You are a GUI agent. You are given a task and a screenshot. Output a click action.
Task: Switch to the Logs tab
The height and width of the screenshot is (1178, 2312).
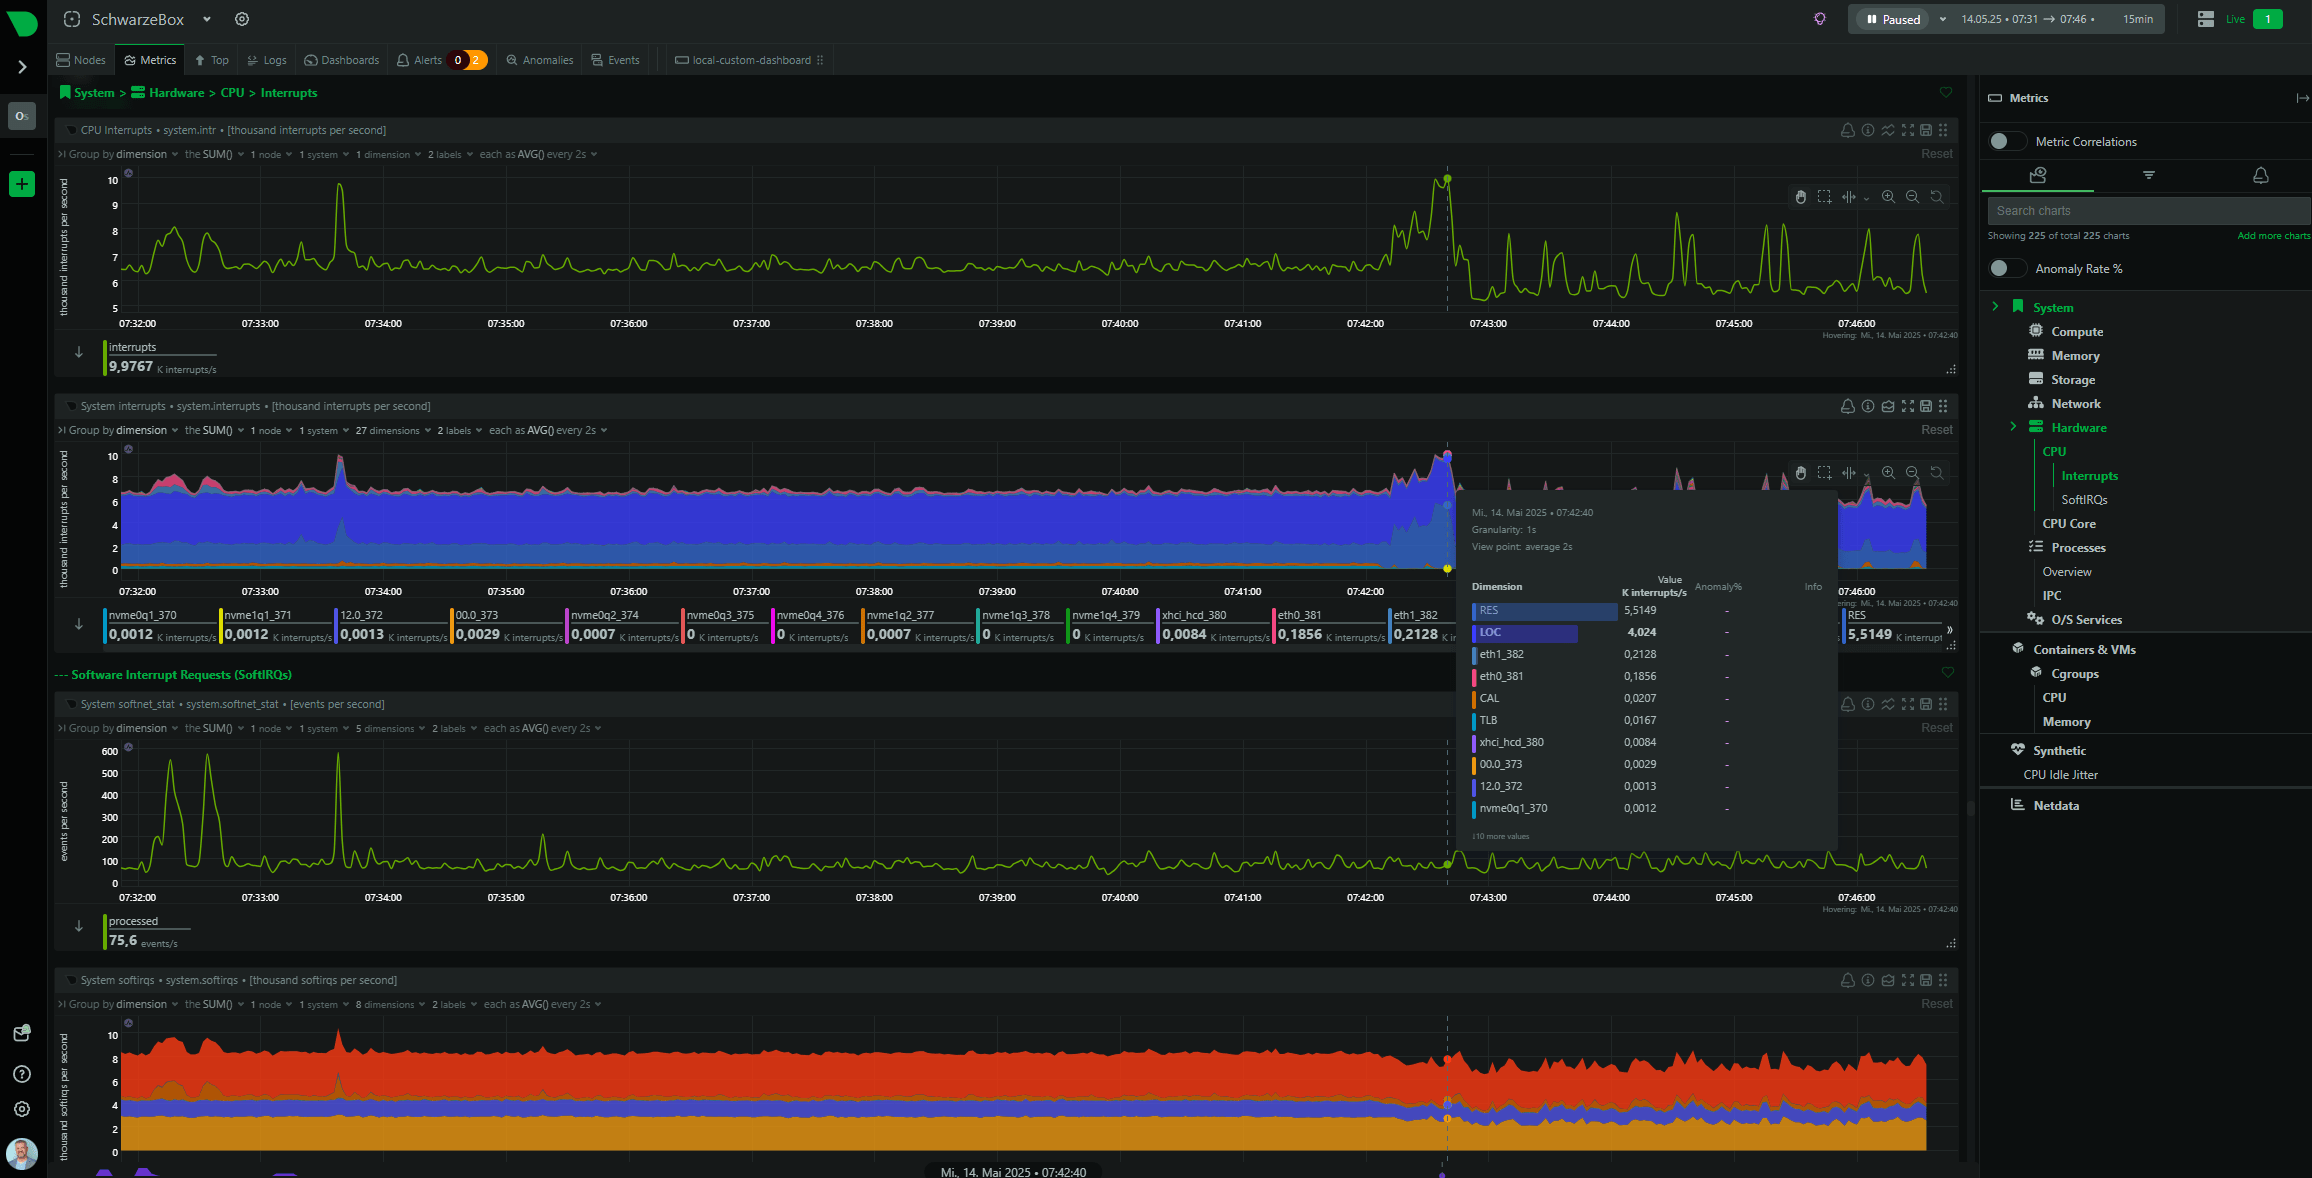pyautogui.click(x=267, y=60)
